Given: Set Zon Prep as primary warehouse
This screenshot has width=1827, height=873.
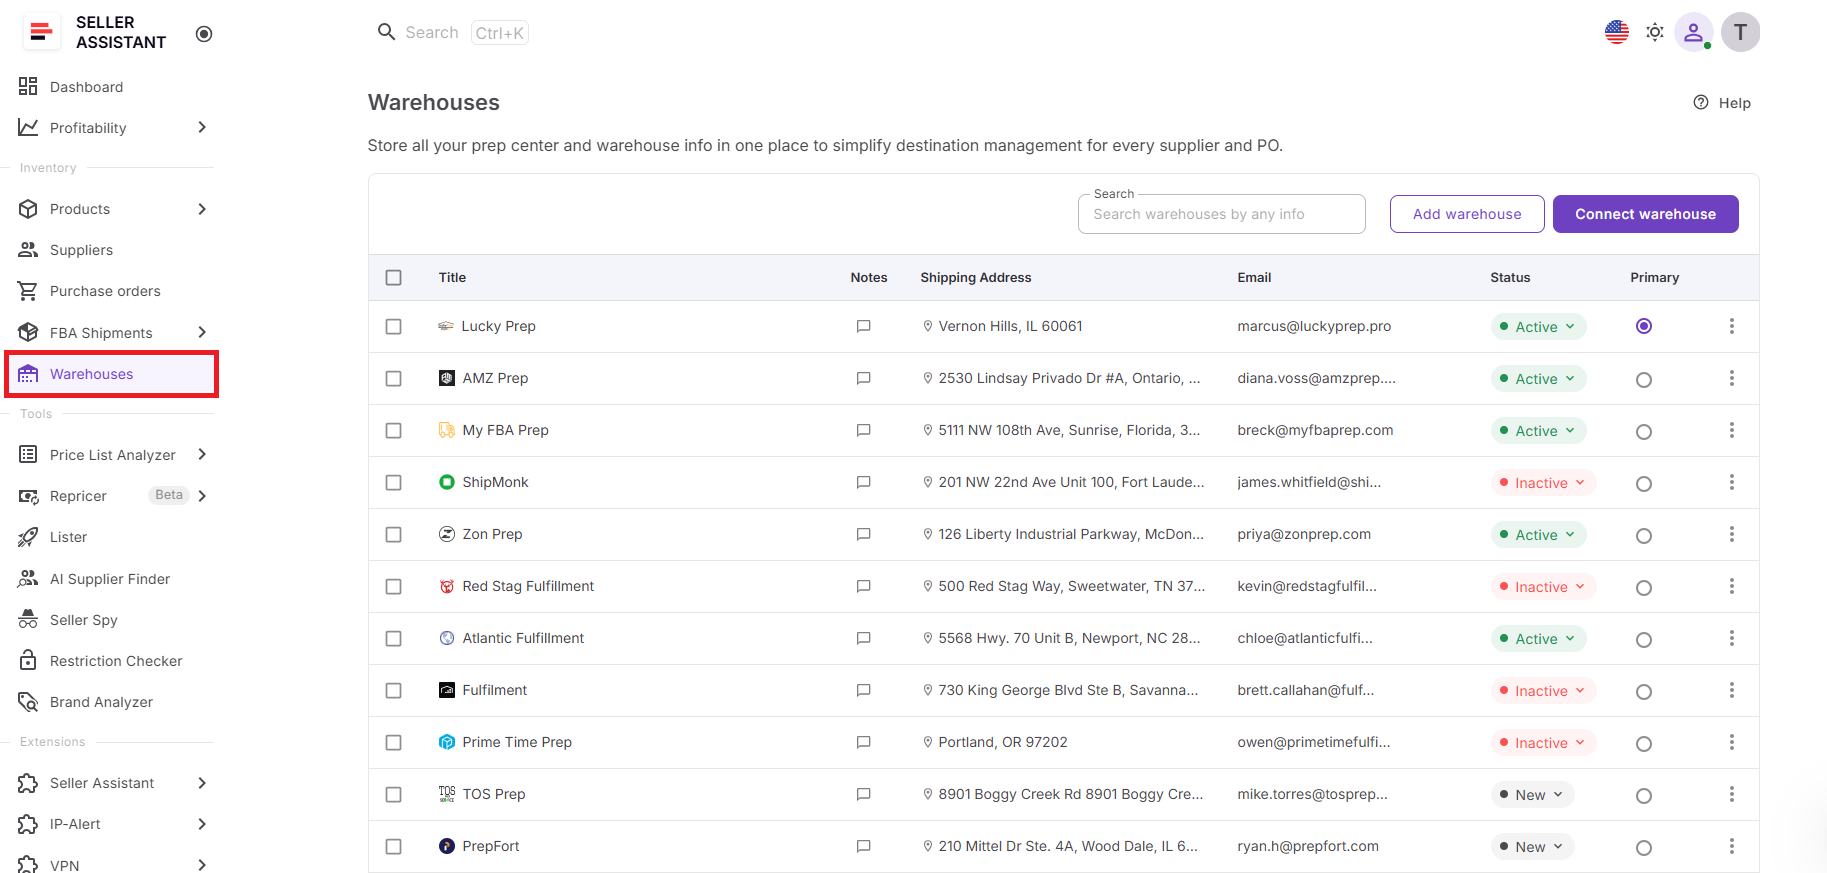Looking at the screenshot, I should [1644, 535].
